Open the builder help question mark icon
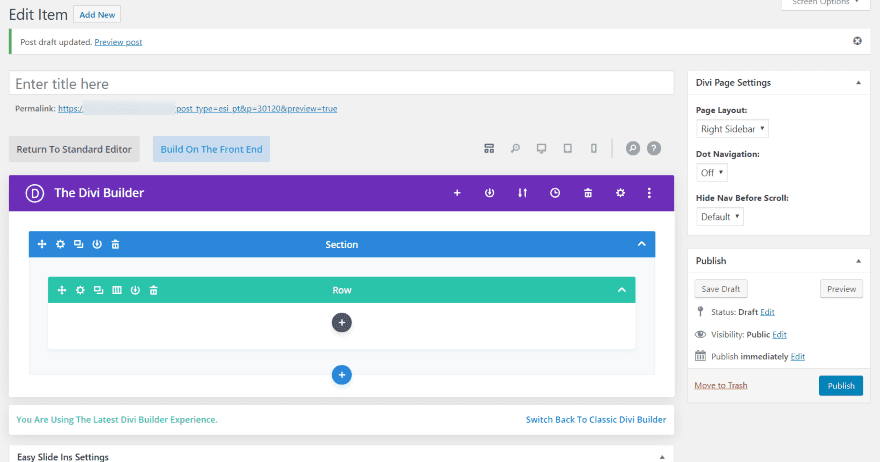 (x=654, y=149)
